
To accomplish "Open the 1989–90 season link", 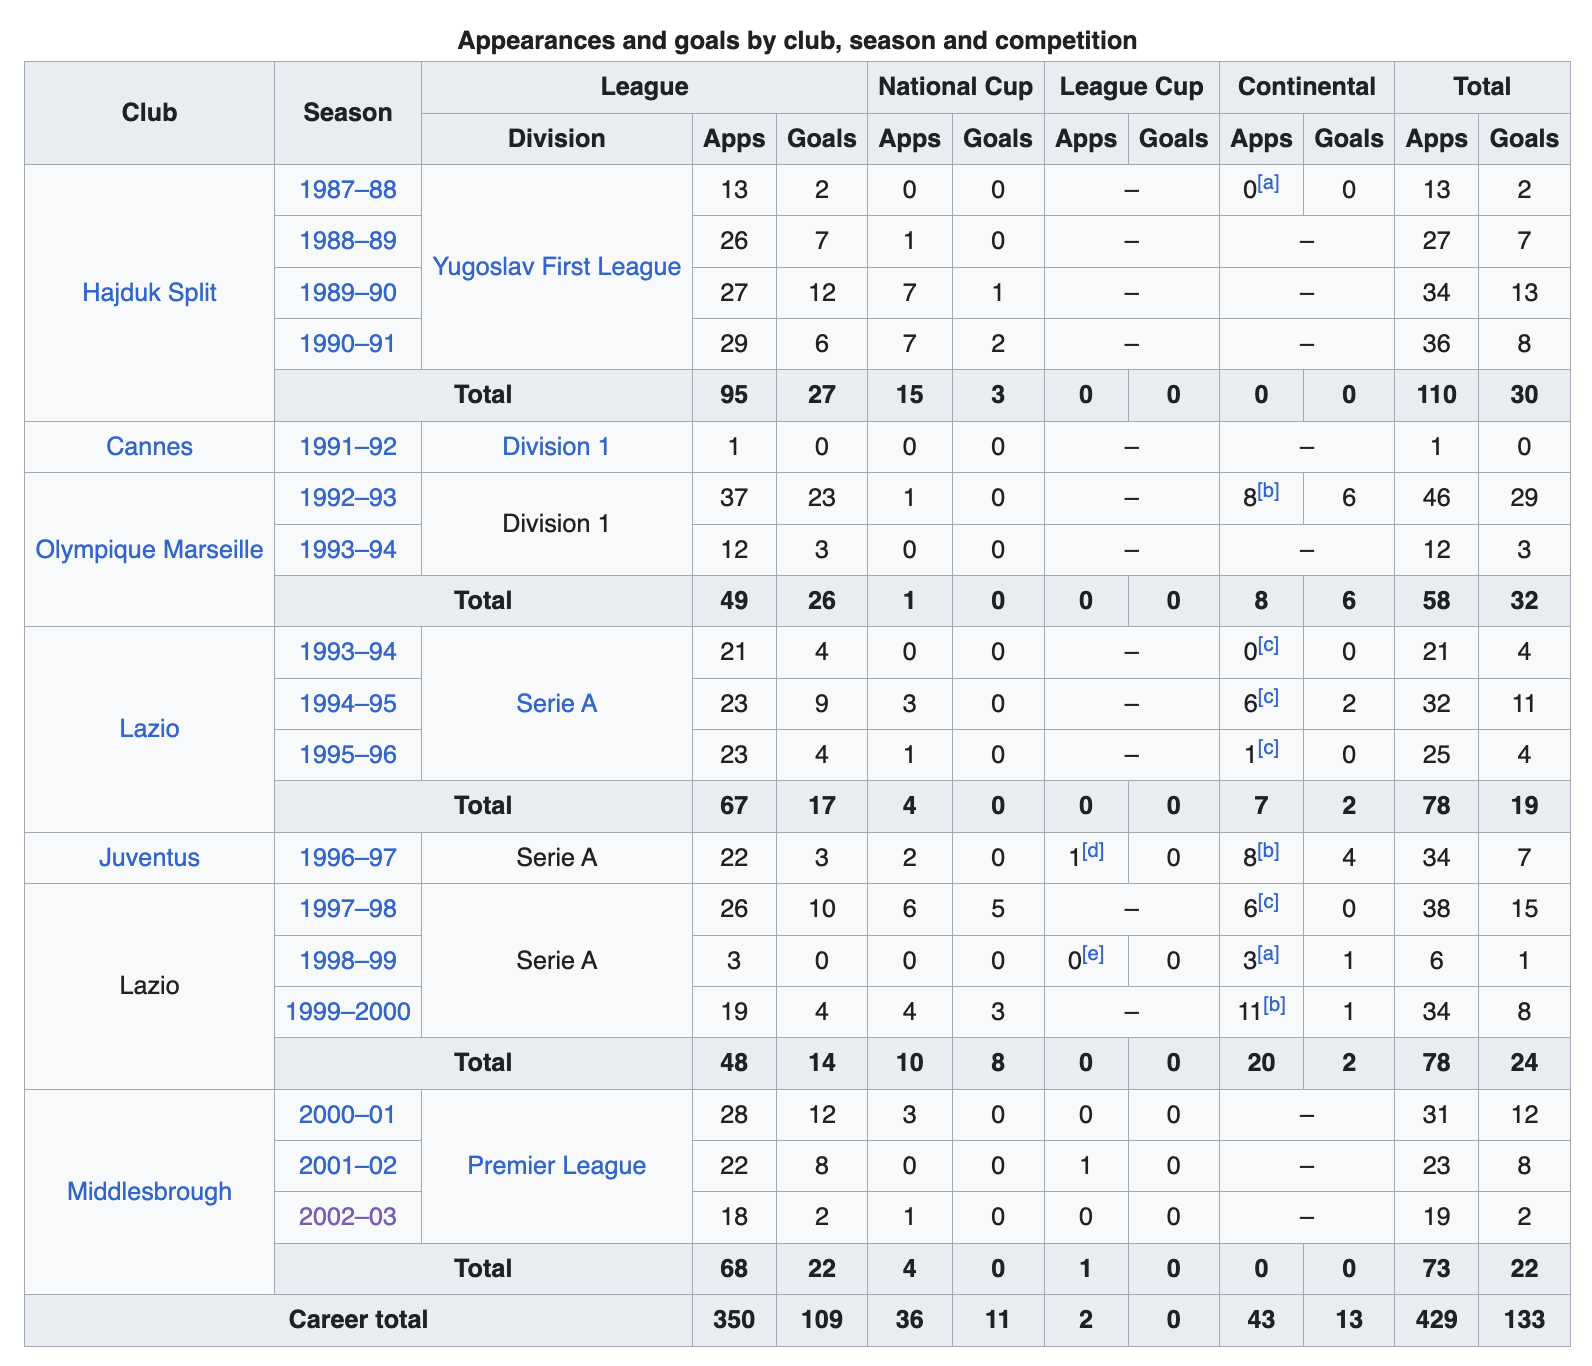I will point(348,293).
